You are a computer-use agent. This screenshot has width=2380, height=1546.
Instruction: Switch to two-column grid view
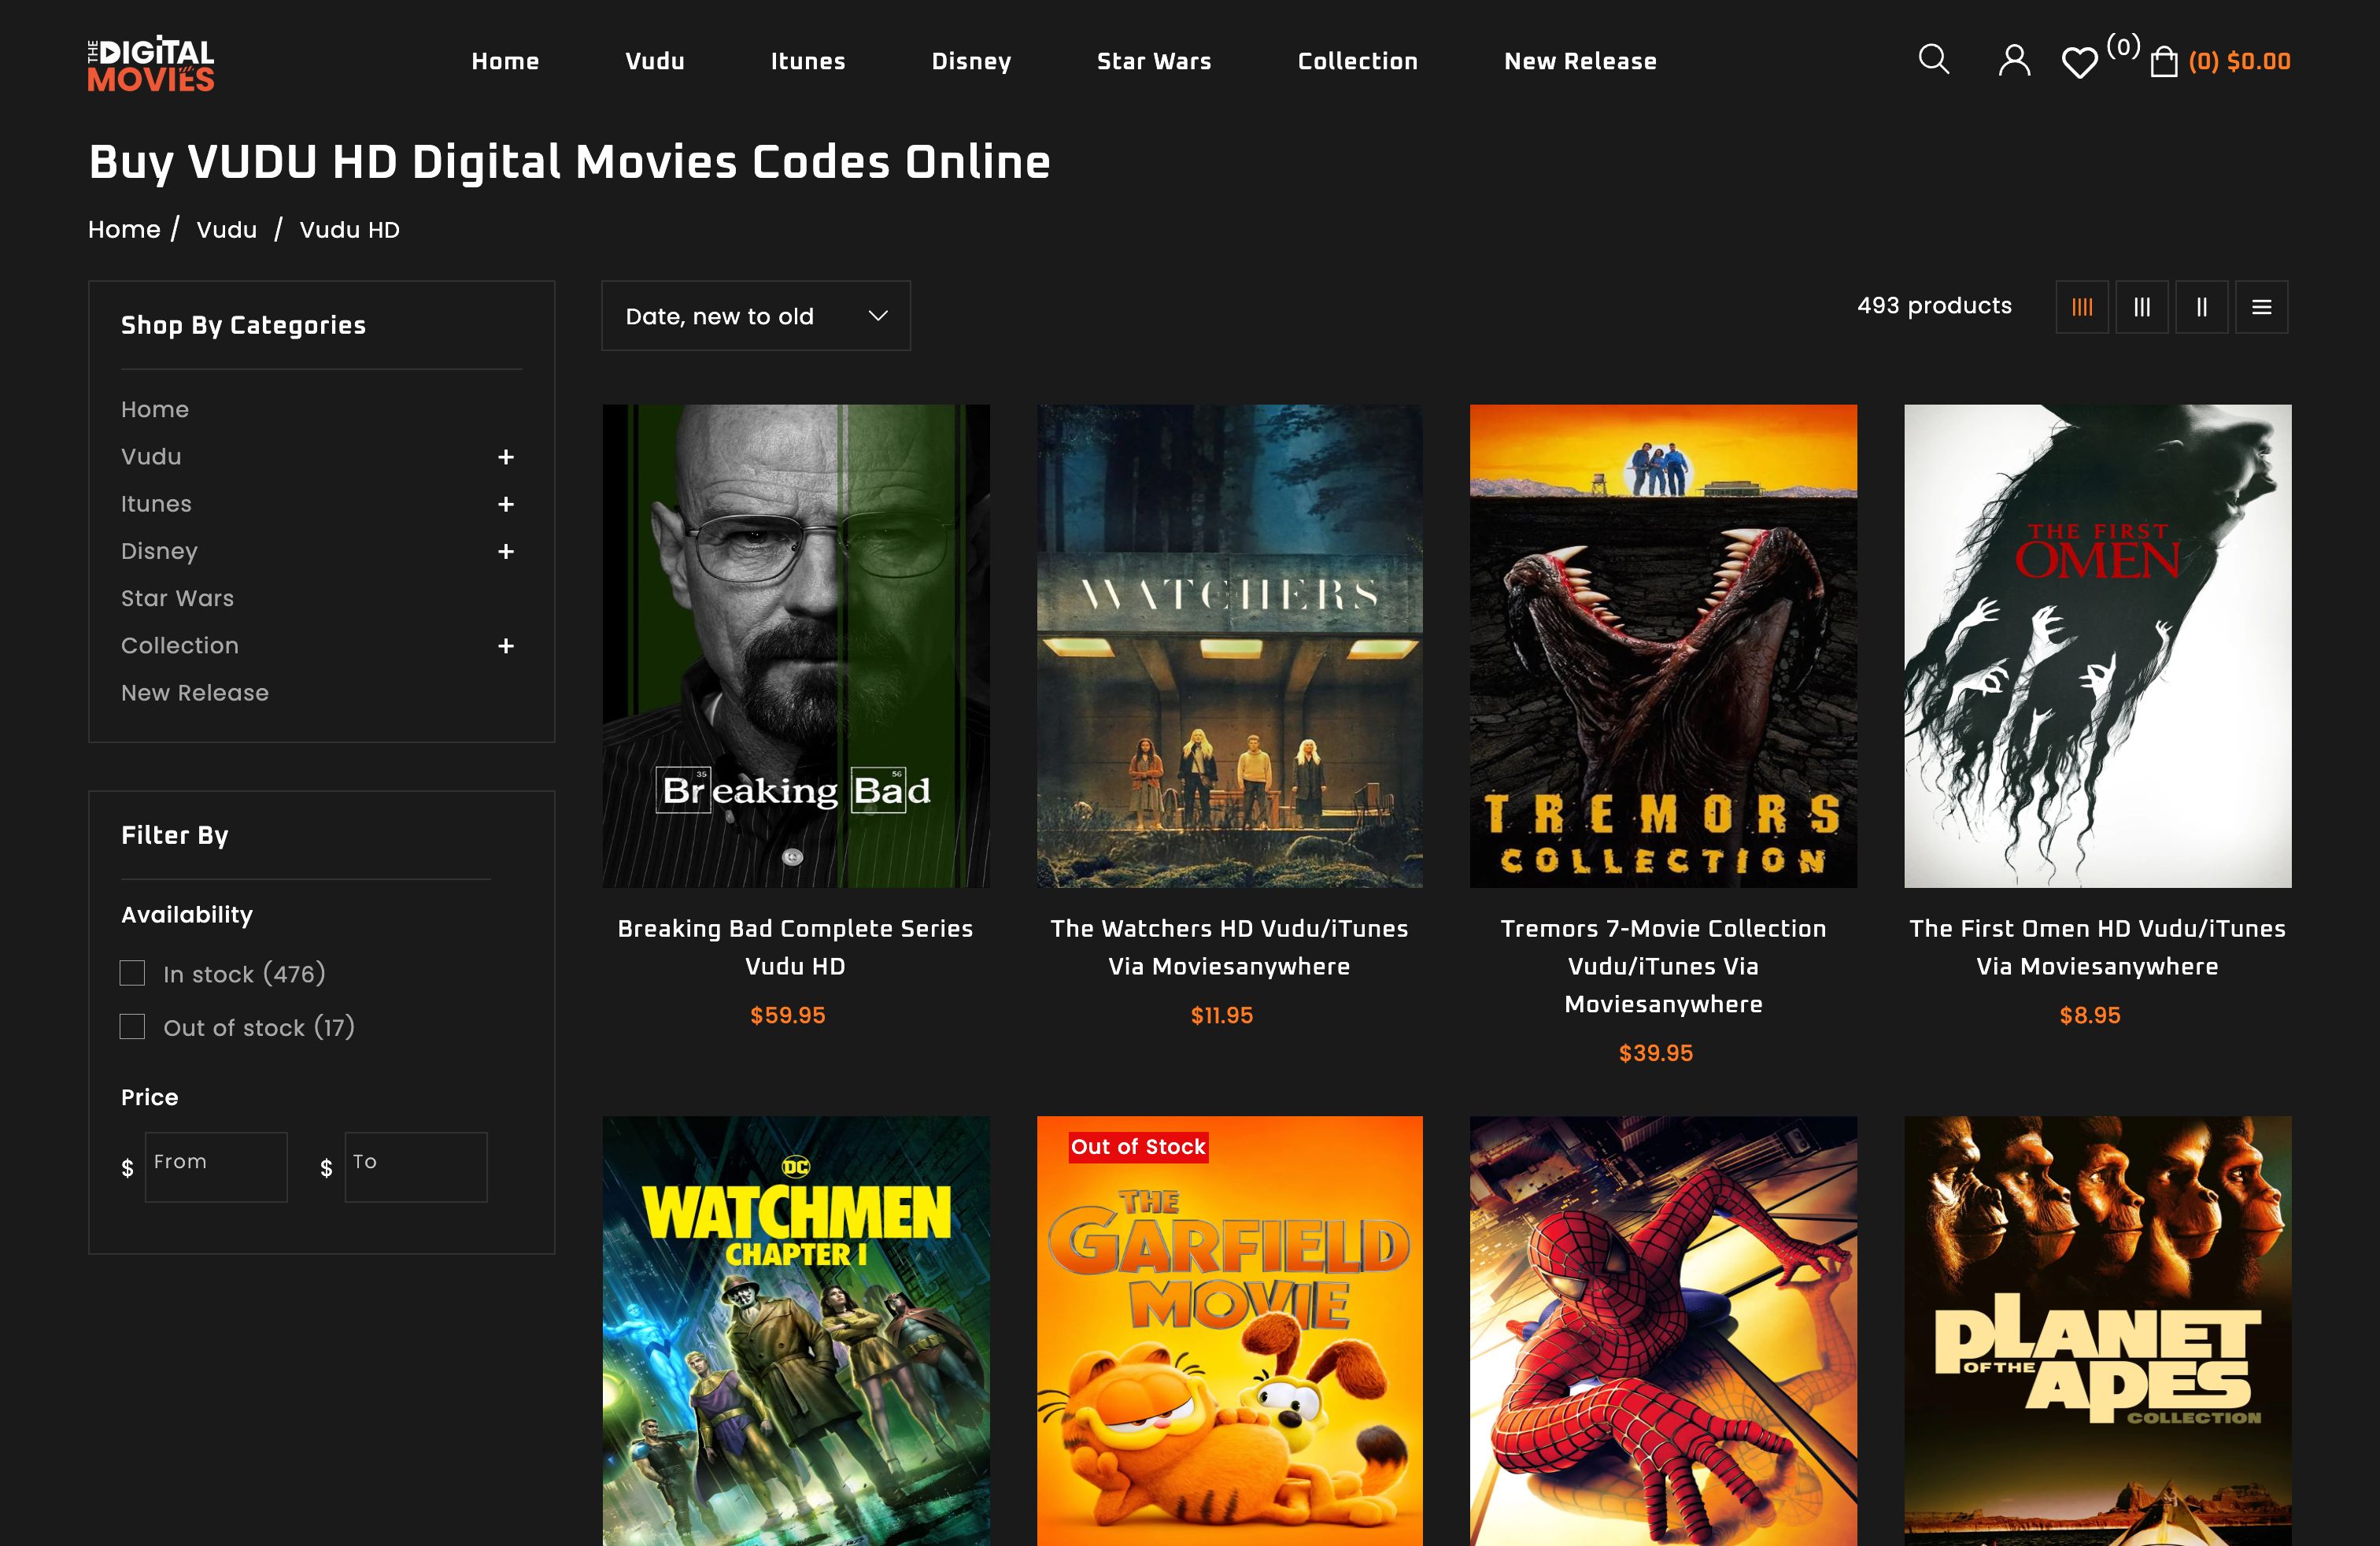pyautogui.click(x=2202, y=307)
